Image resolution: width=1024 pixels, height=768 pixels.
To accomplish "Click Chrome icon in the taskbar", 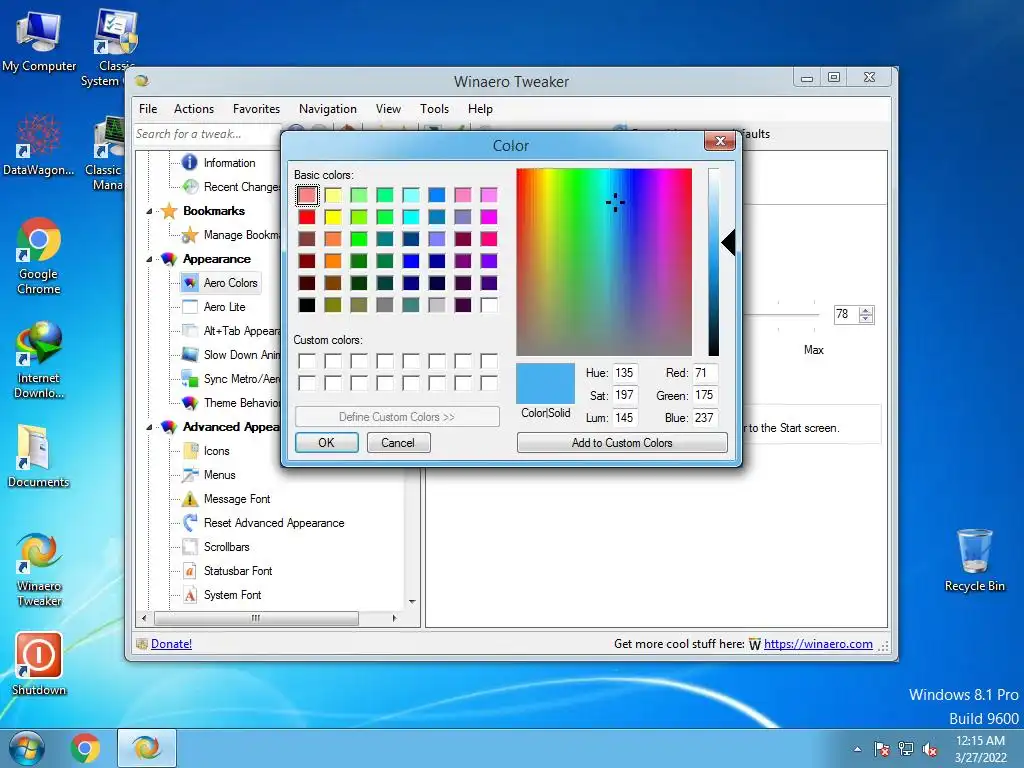I will [x=86, y=748].
